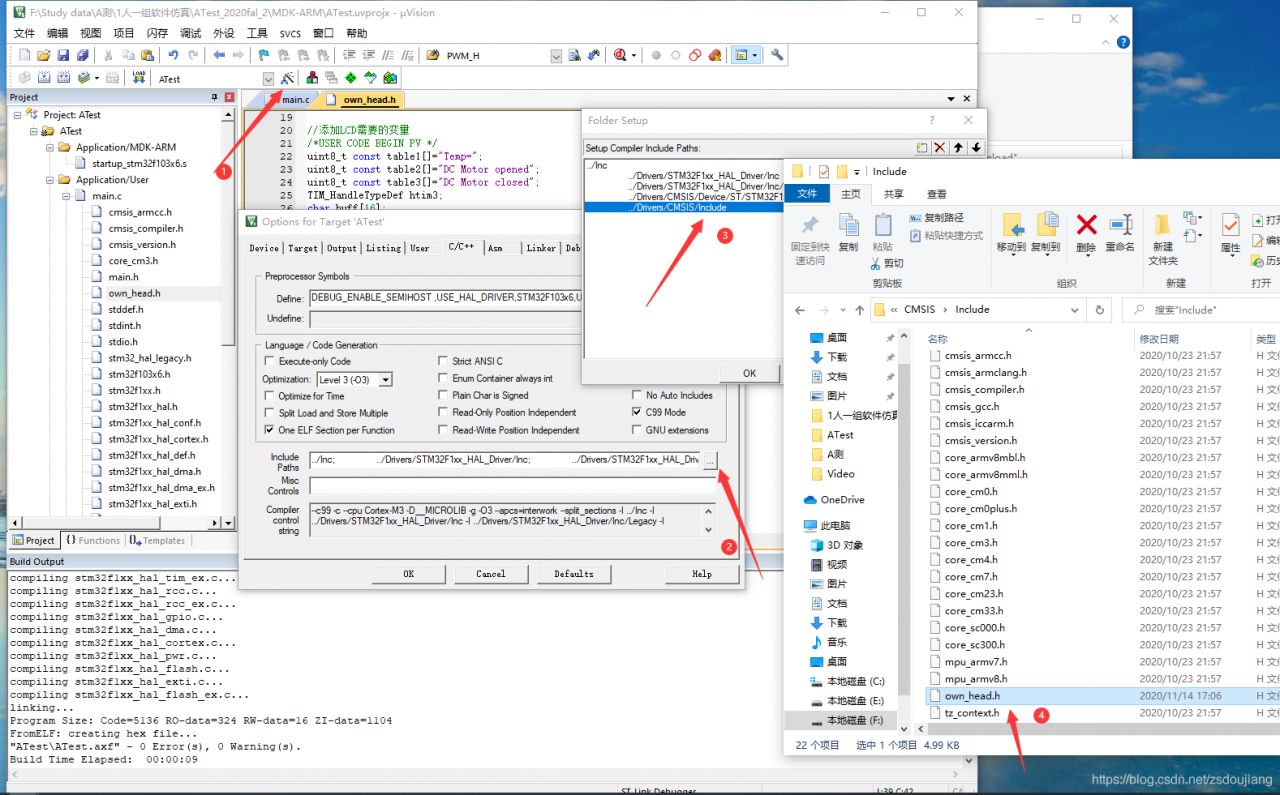
Task: Switch to Functions tab in project pane
Action: coord(92,540)
